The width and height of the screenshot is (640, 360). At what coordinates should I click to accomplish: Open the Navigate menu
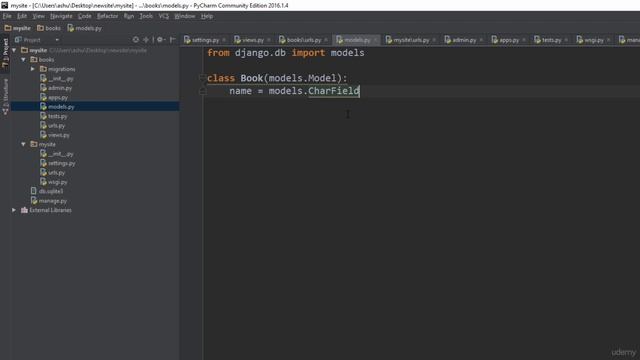(61, 16)
